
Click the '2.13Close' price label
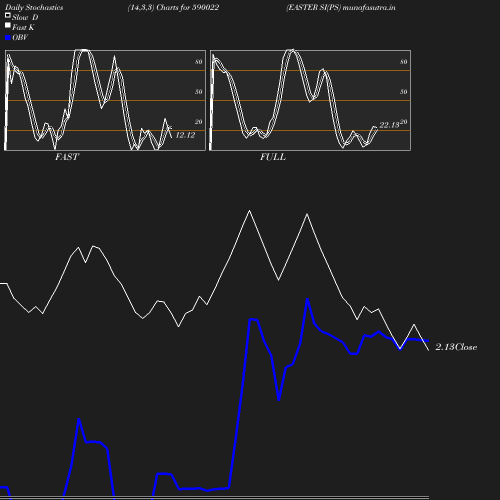(x=456, y=347)
